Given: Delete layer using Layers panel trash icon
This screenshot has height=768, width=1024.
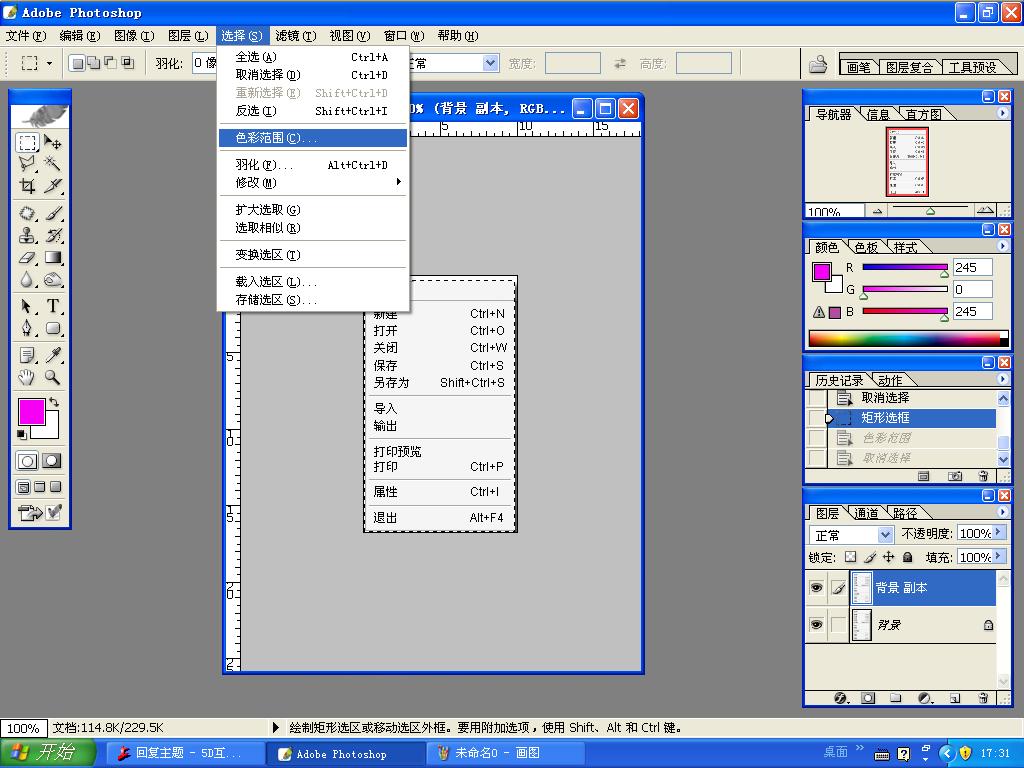Looking at the screenshot, I should tap(983, 698).
